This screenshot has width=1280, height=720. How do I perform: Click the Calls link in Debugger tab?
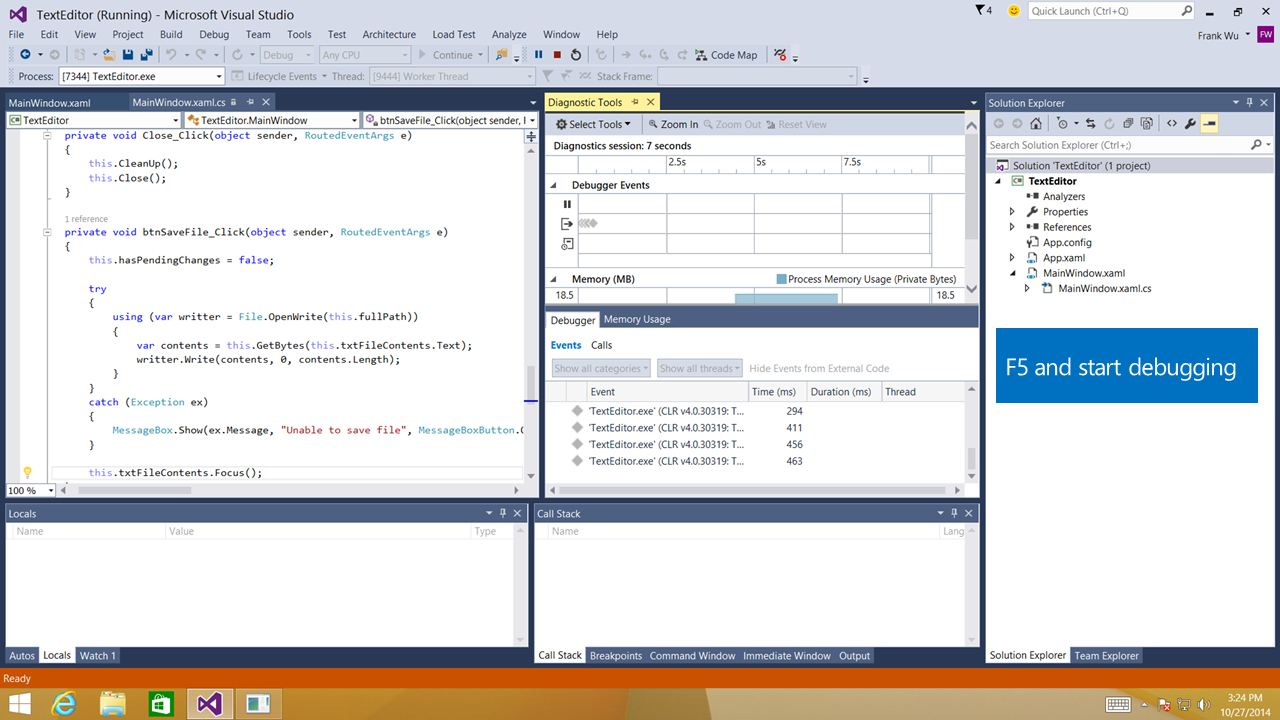point(602,345)
